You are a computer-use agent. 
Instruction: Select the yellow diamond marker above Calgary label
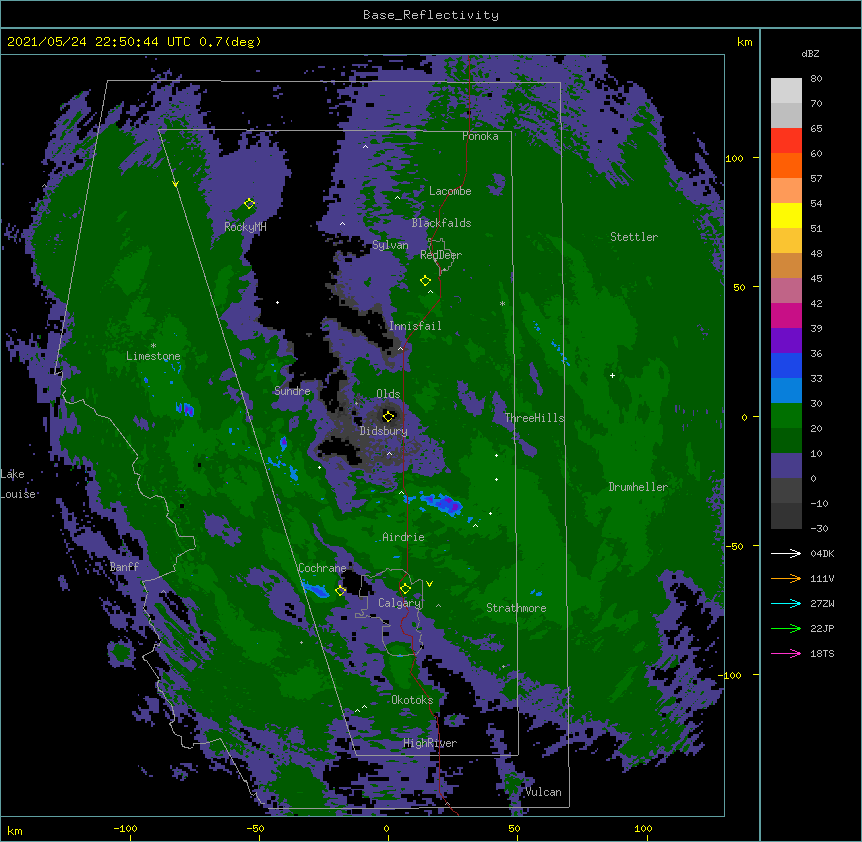[405, 589]
